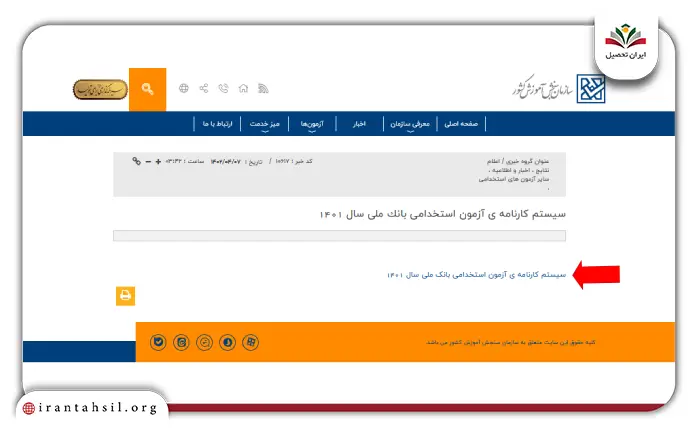Click the fourth footer social circle icon

coord(228,342)
